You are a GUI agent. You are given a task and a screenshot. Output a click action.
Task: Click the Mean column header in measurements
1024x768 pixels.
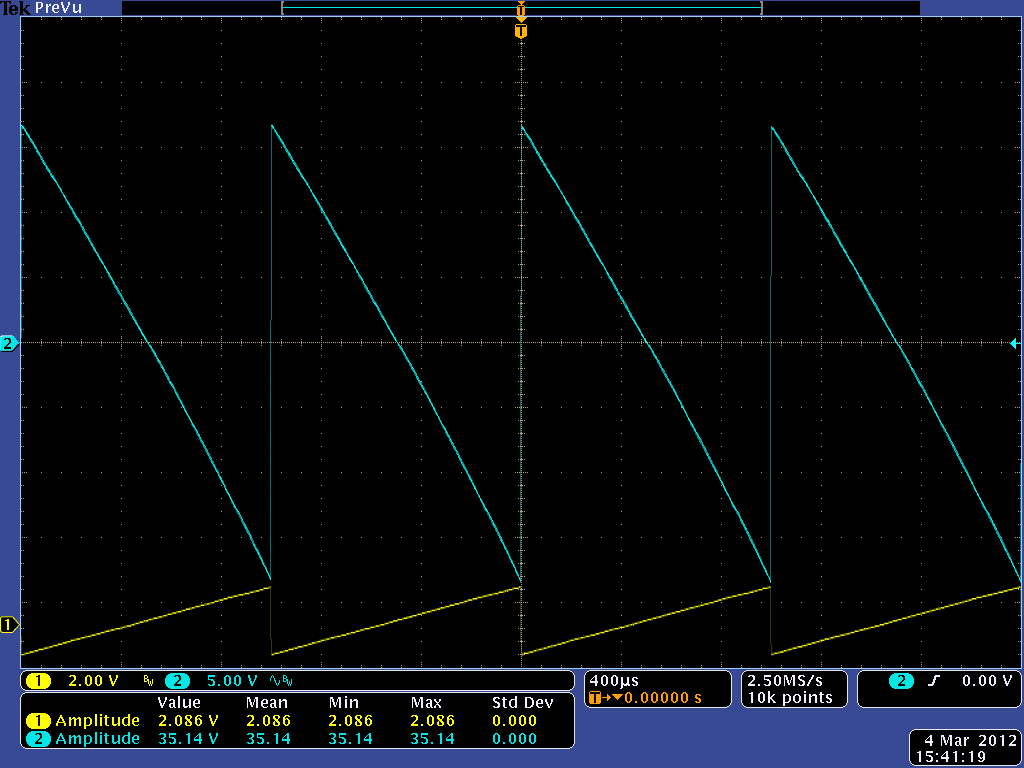point(267,703)
